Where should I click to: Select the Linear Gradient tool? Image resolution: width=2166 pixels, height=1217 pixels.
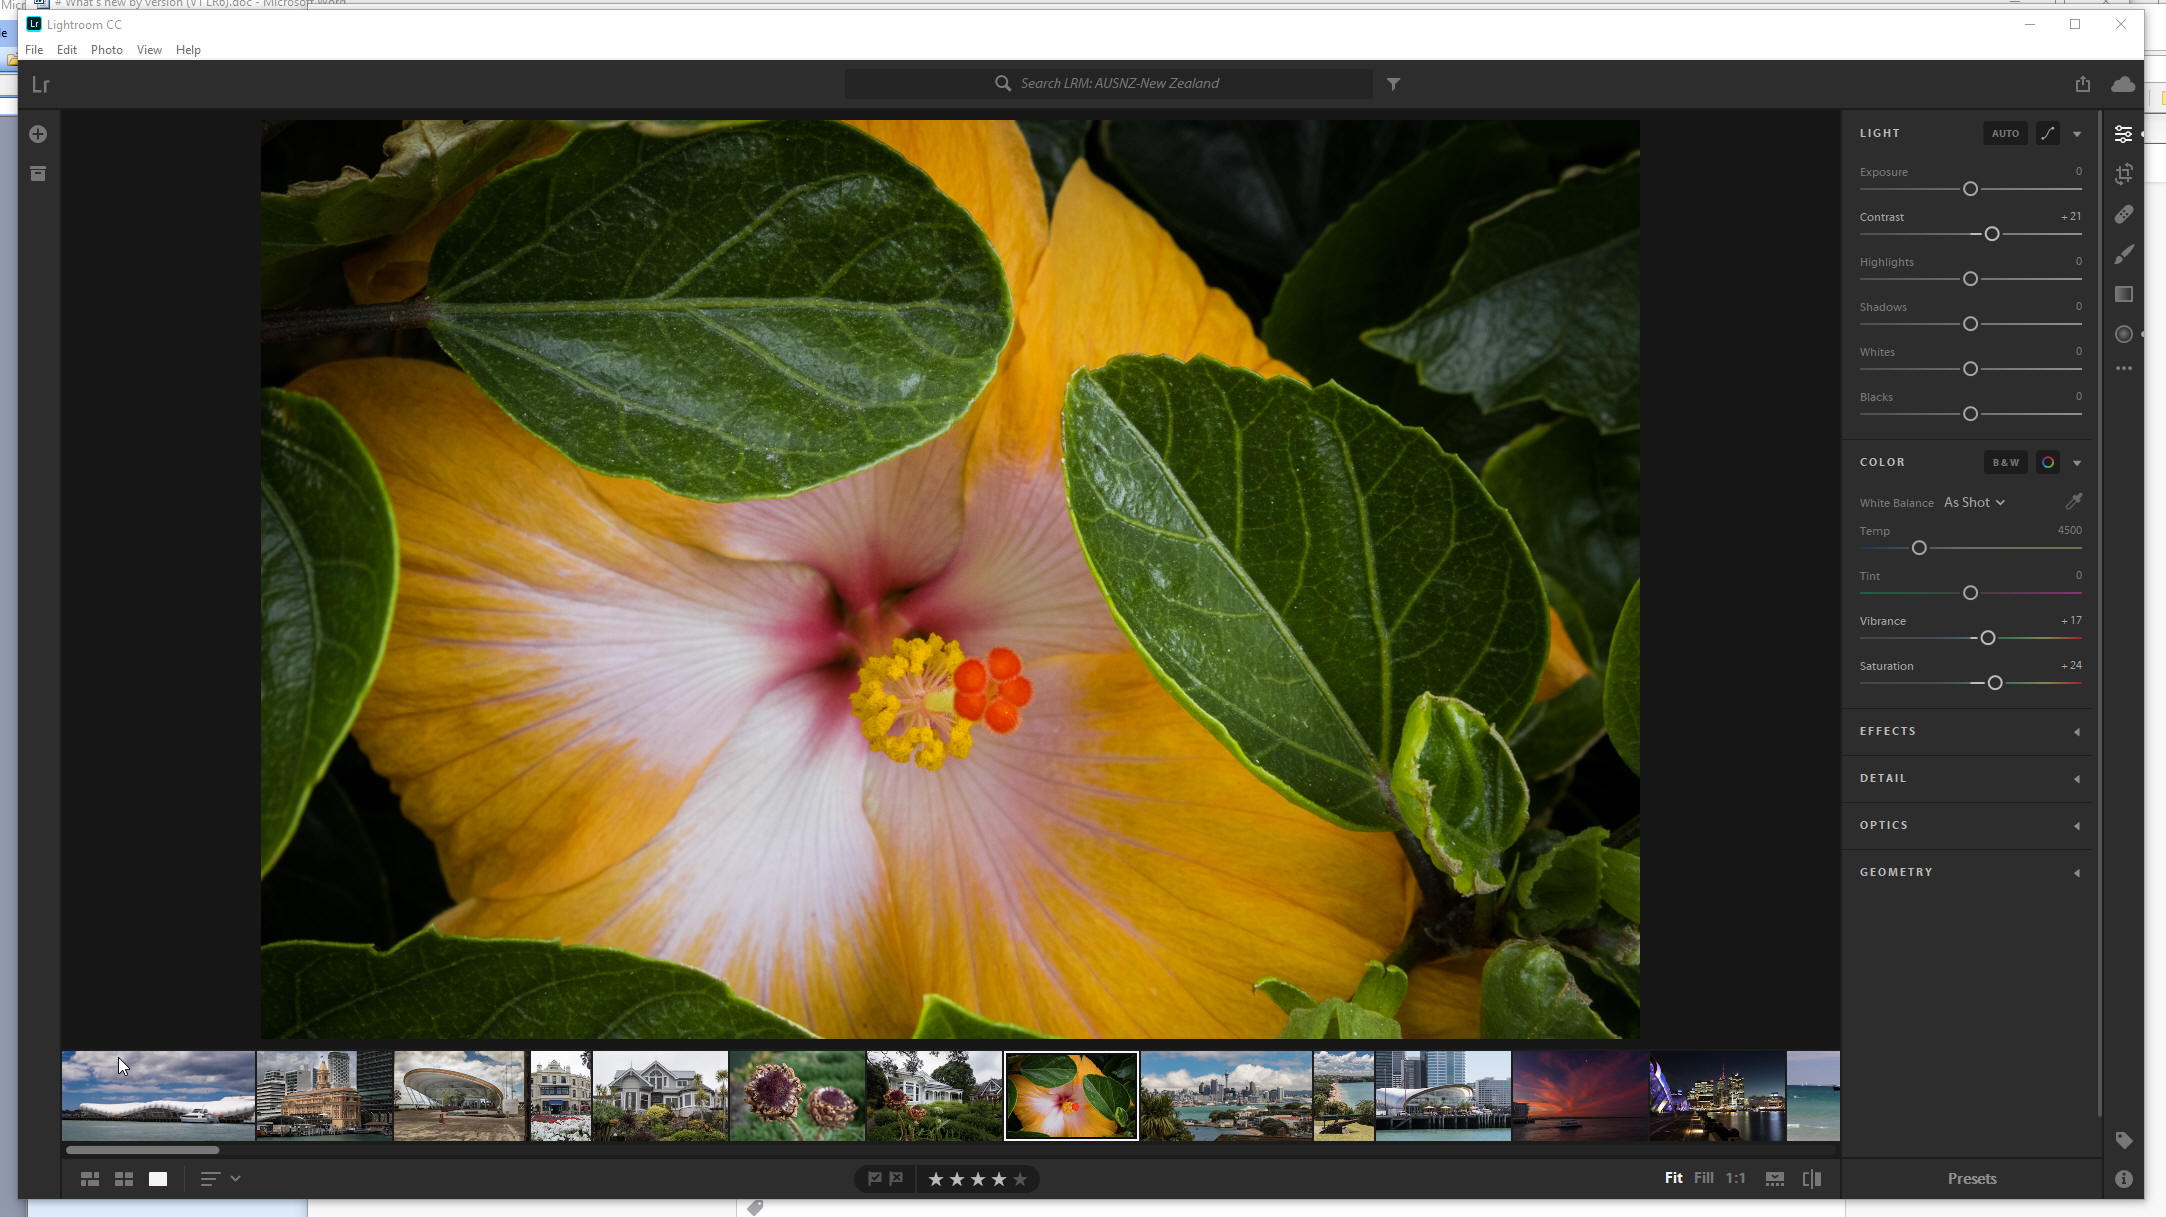(x=2124, y=294)
